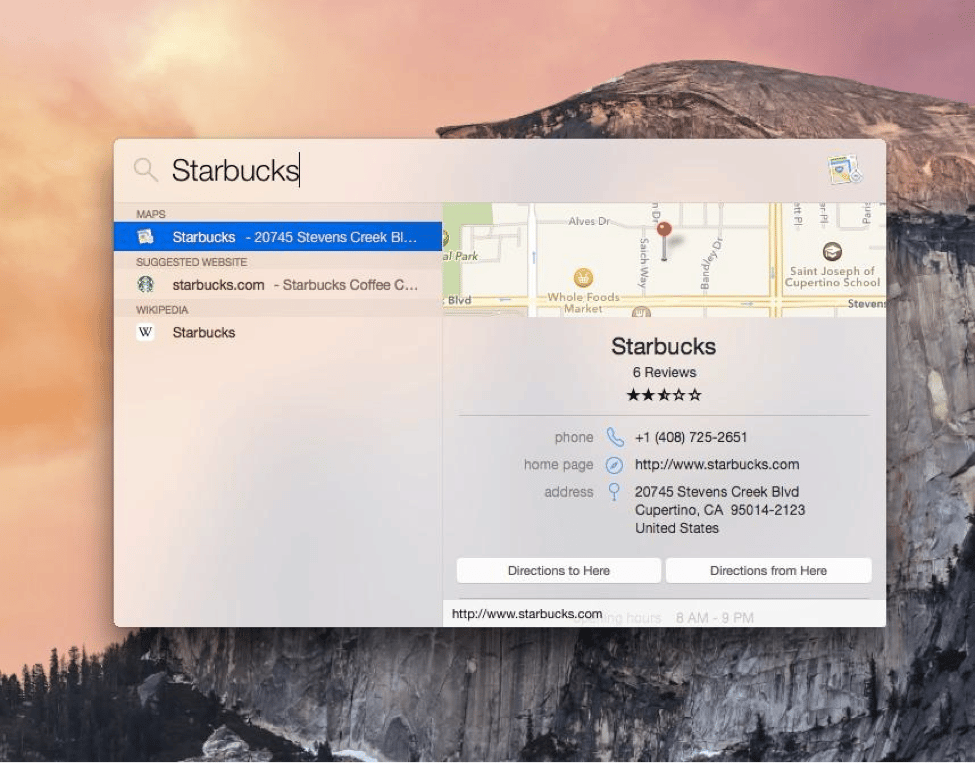
Task: Click the SUGGESTED WEBSITE section header
Action: [x=192, y=262]
